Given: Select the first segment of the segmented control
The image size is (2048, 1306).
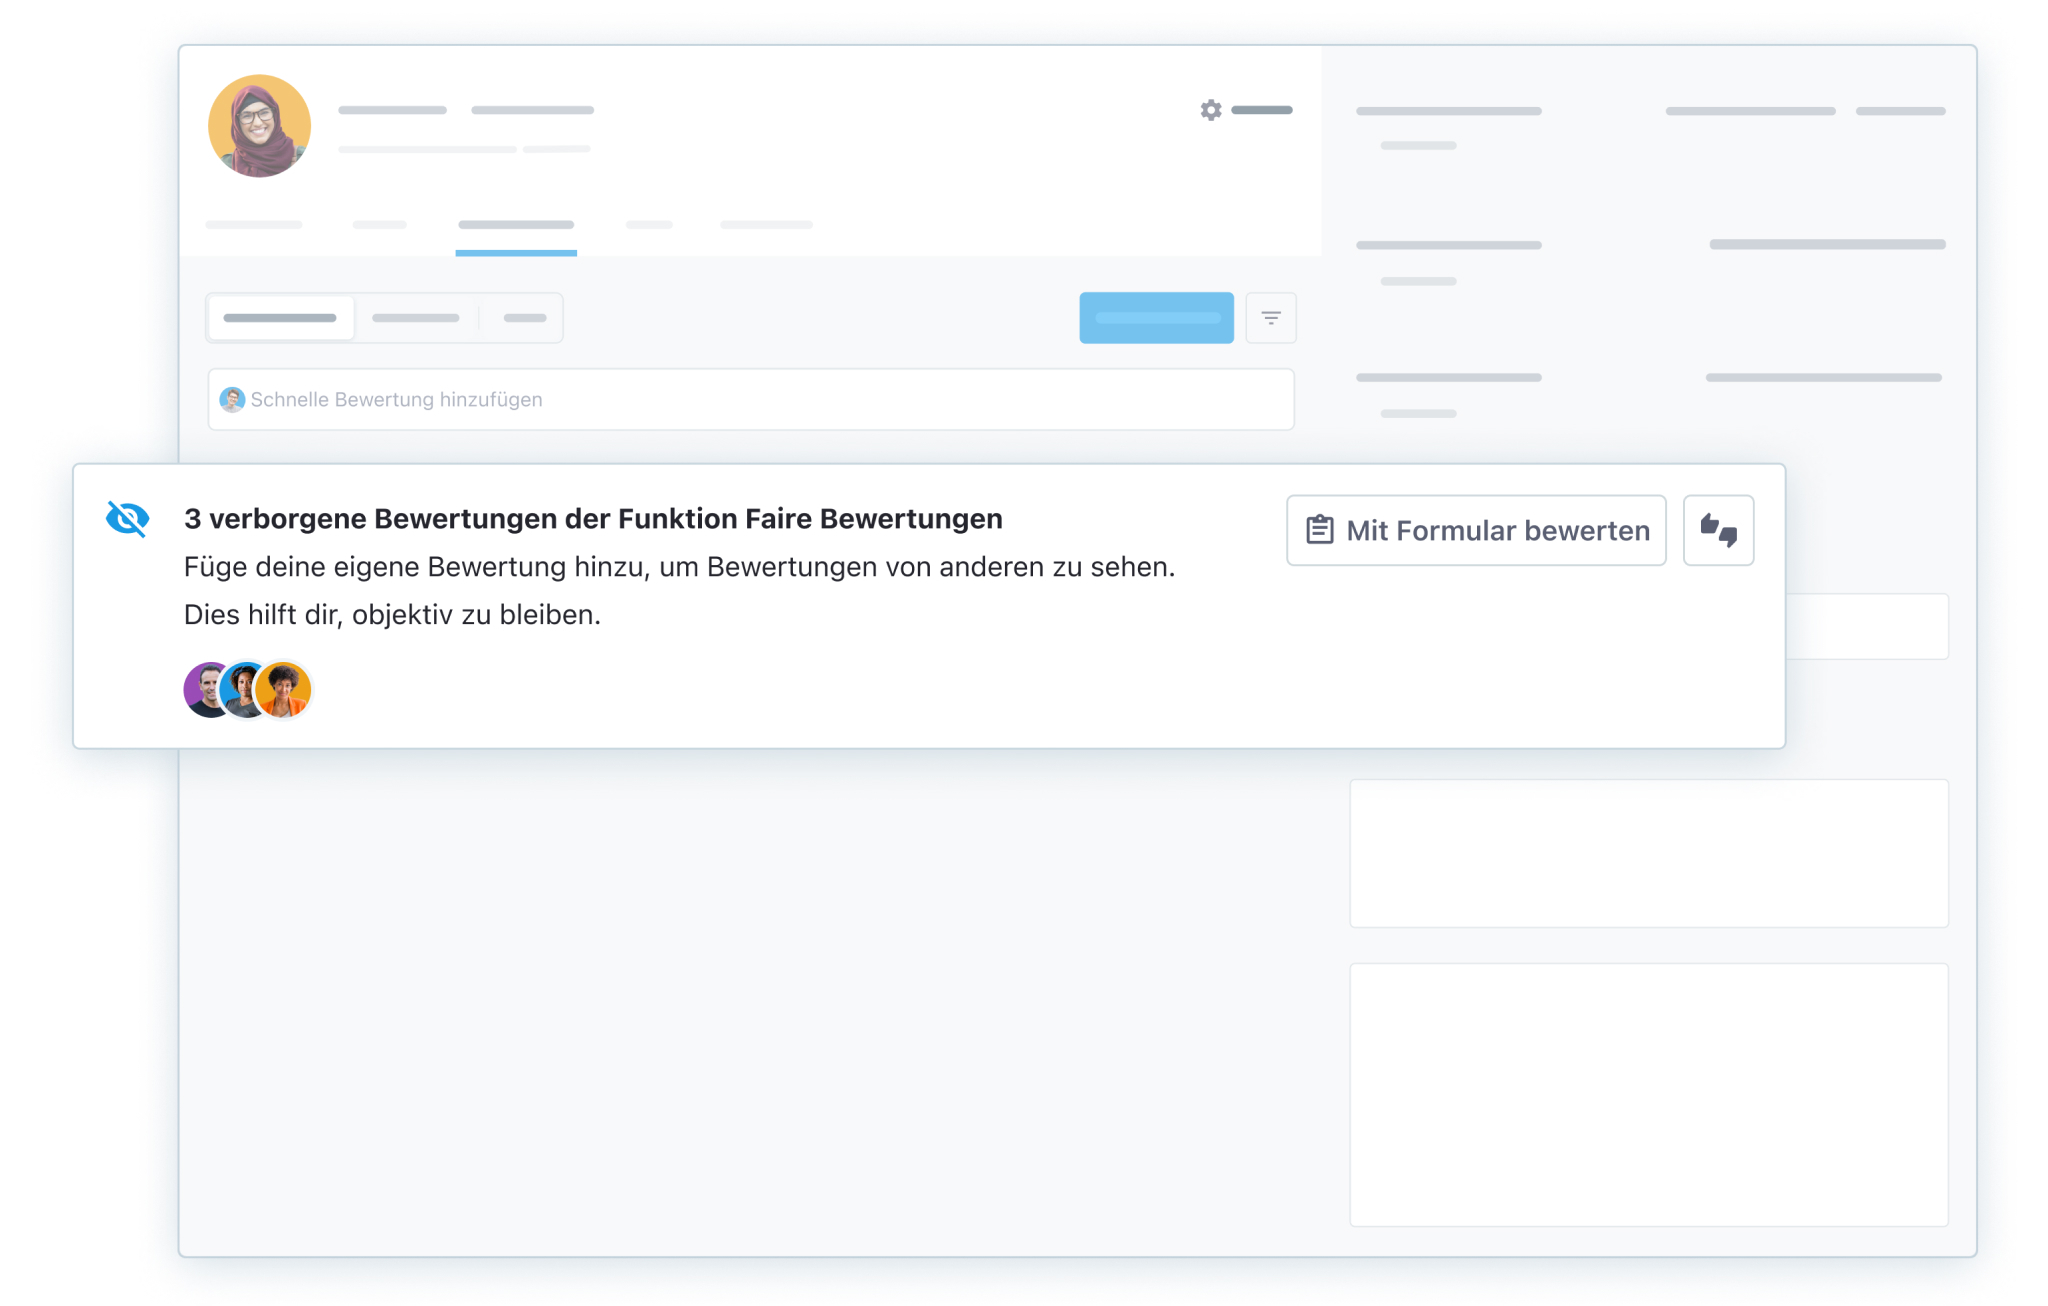Looking at the screenshot, I should point(280,318).
